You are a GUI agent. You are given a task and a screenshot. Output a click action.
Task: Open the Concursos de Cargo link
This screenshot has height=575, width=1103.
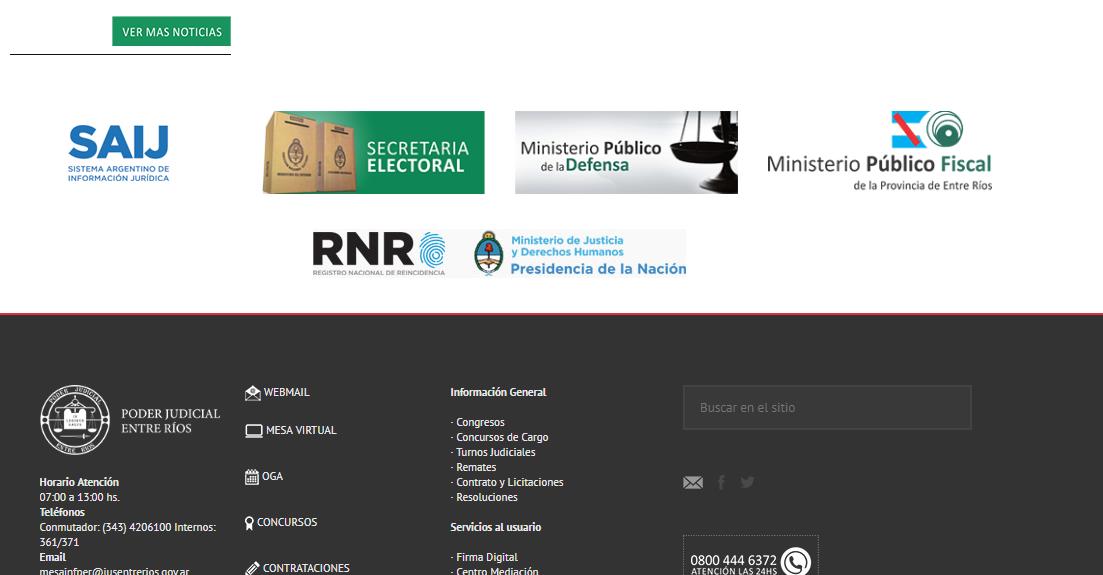tap(502, 437)
